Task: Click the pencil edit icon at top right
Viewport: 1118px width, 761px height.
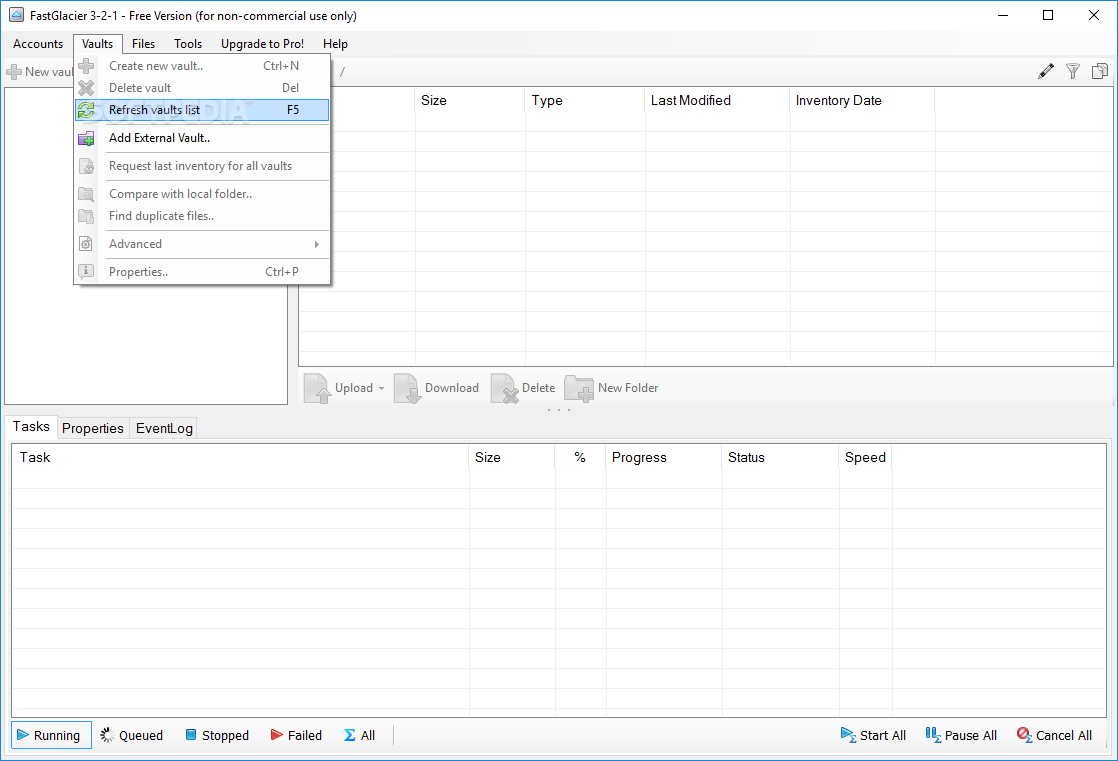Action: [x=1045, y=71]
